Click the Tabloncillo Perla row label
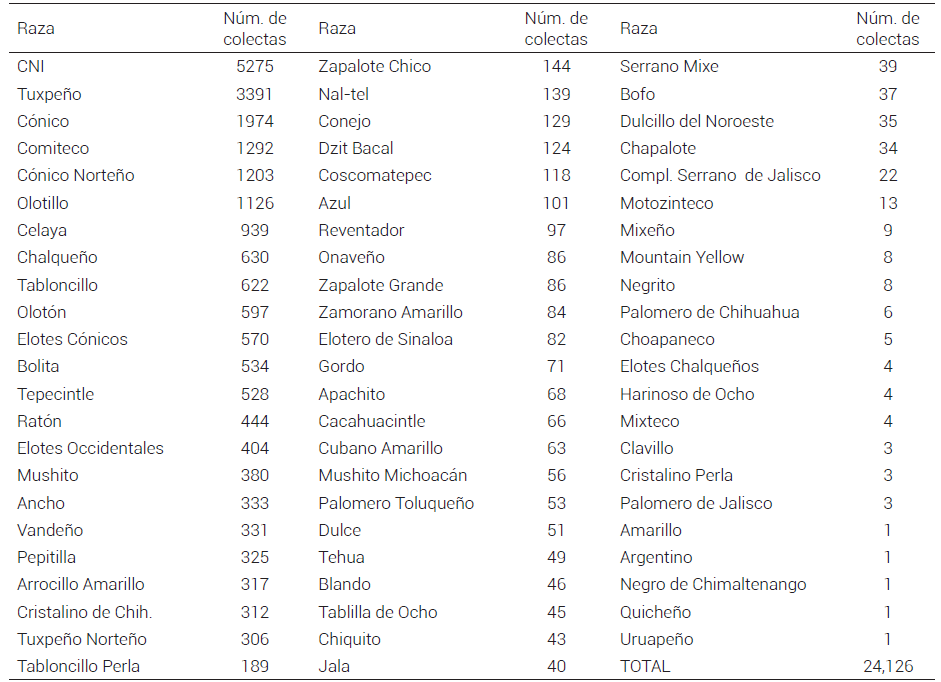This screenshot has height=682, width=941. click(x=78, y=666)
